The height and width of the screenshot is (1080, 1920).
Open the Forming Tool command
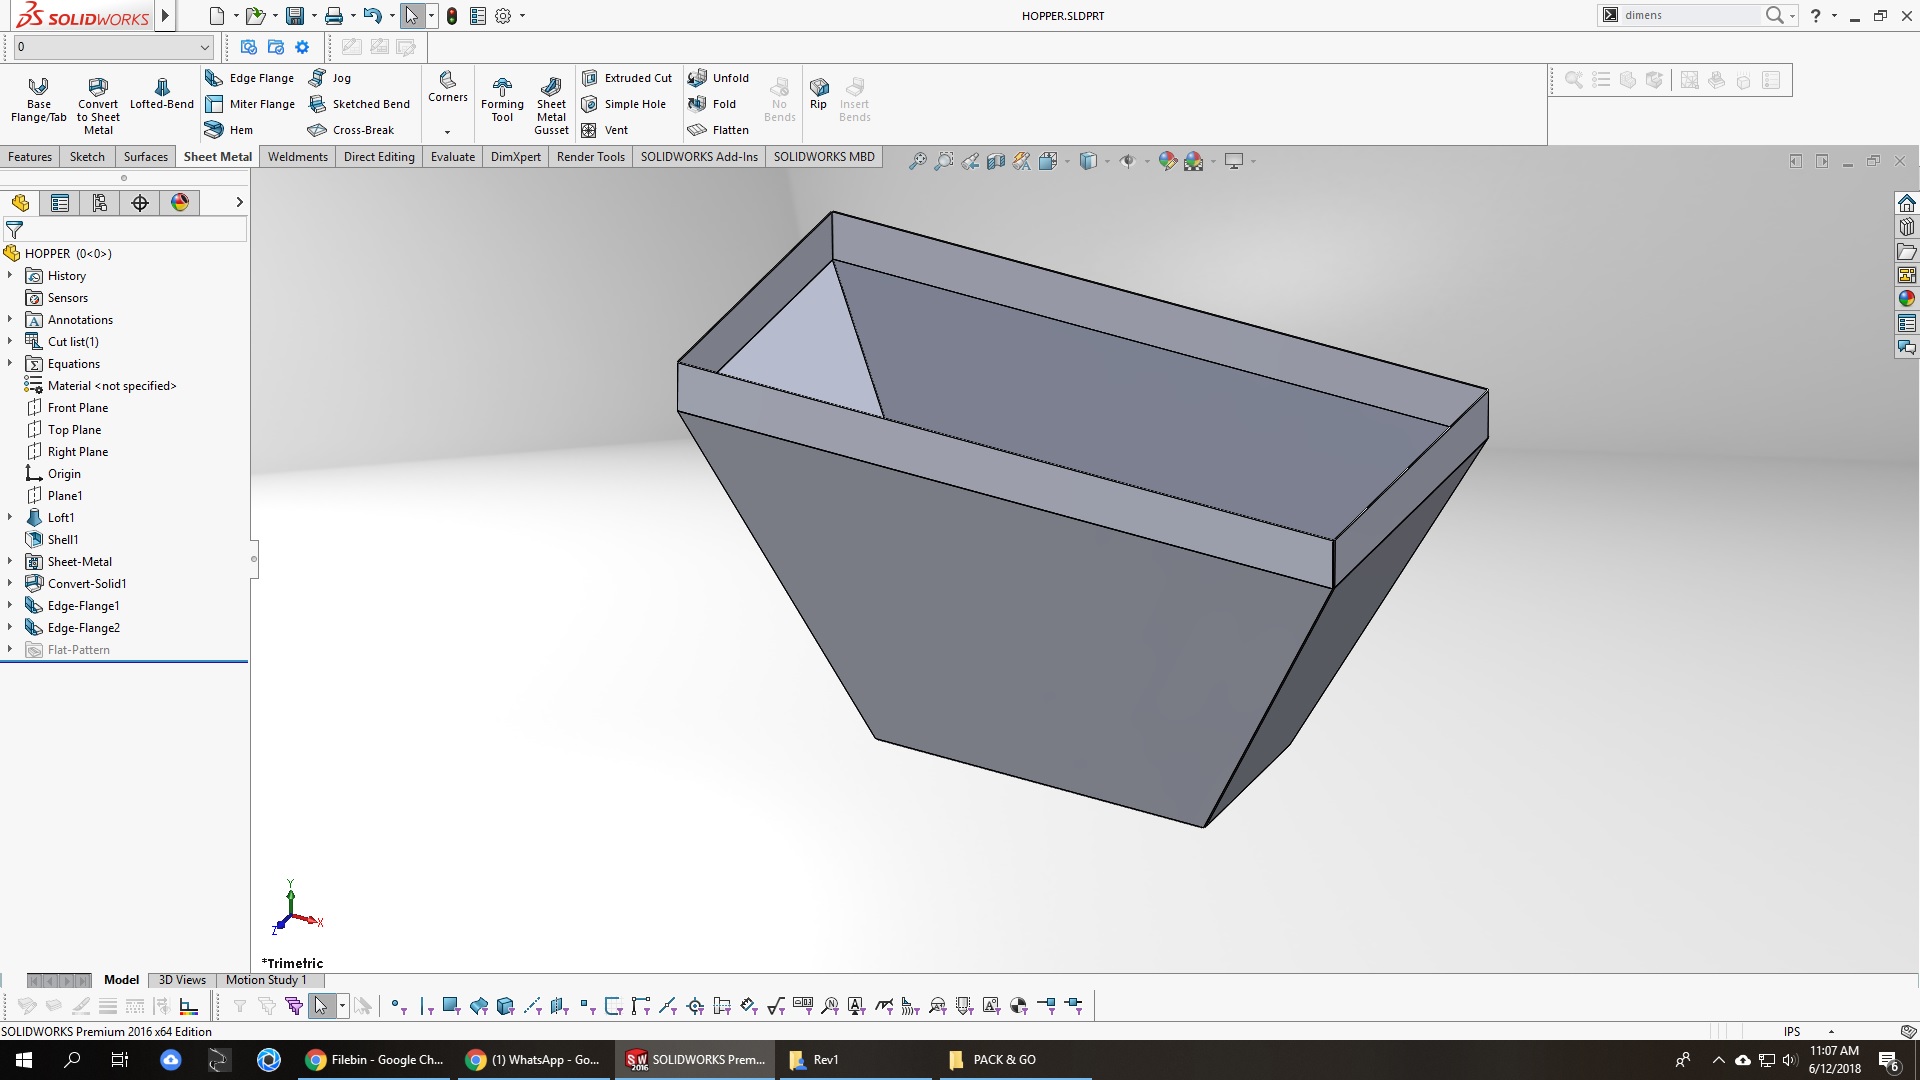point(502,100)
